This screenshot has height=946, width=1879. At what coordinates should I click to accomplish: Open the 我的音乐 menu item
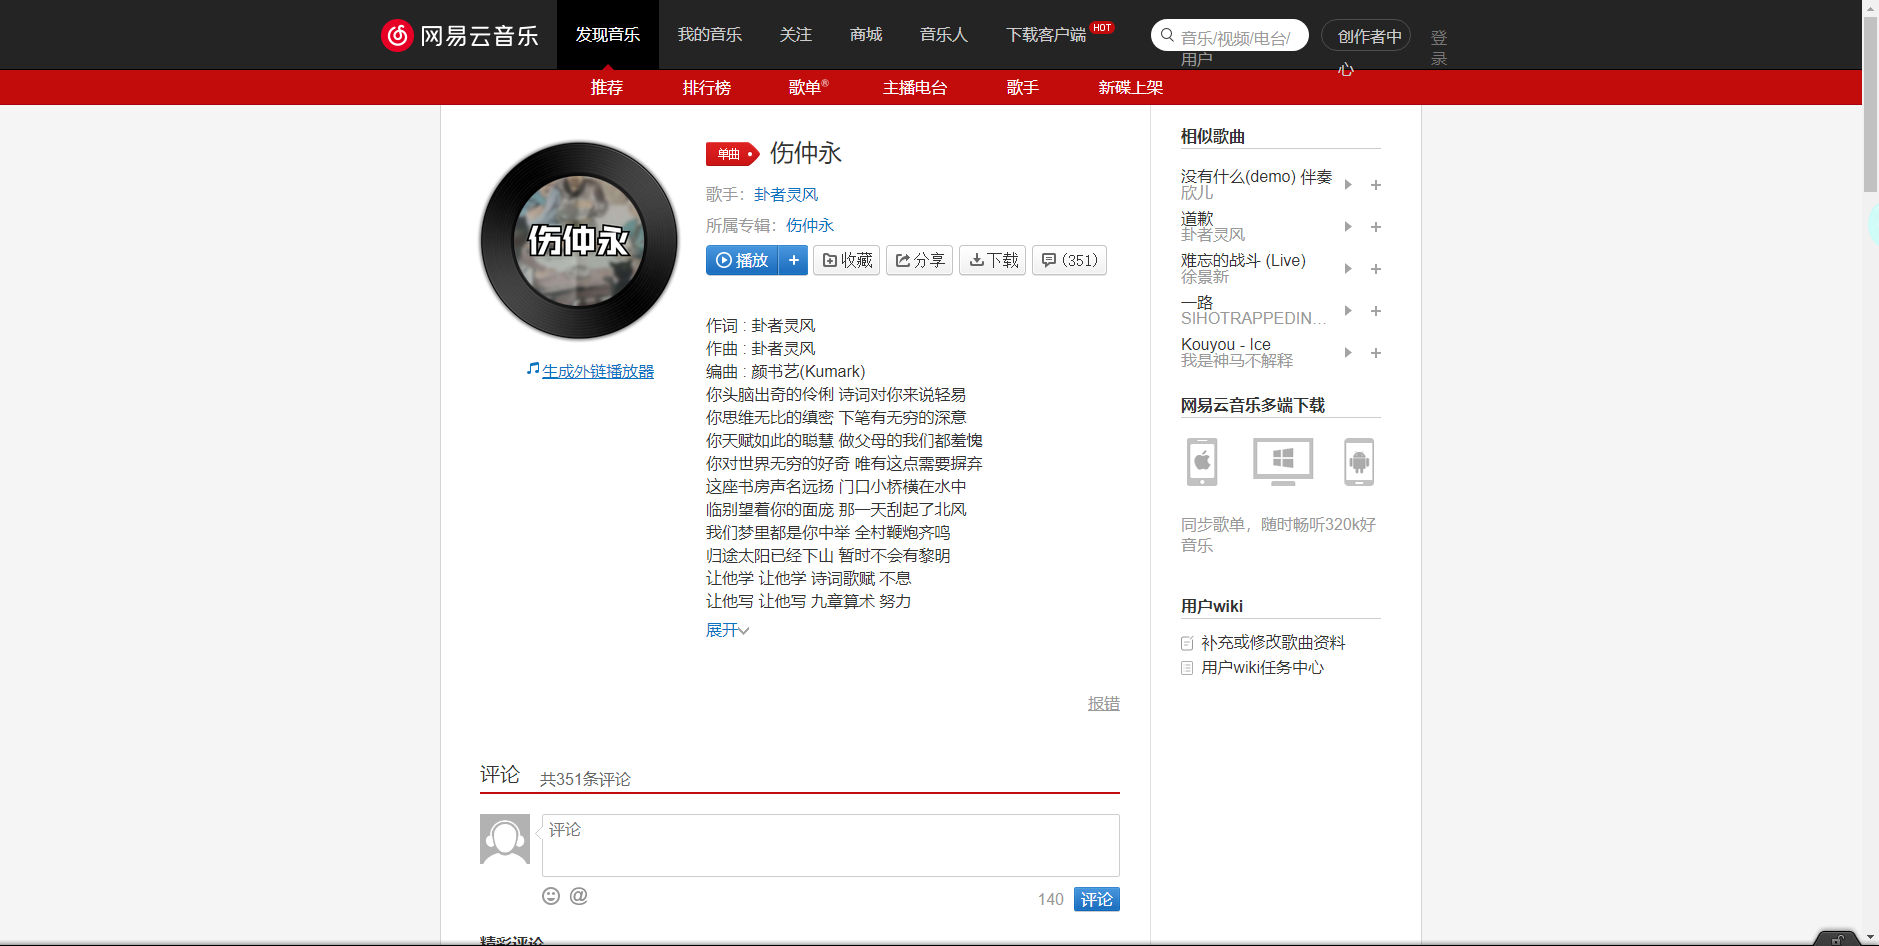709,34
